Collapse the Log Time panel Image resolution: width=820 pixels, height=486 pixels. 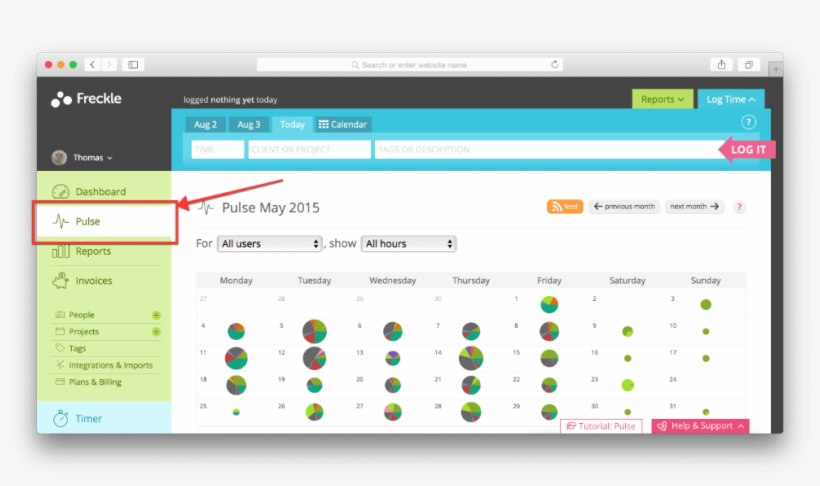731,99
